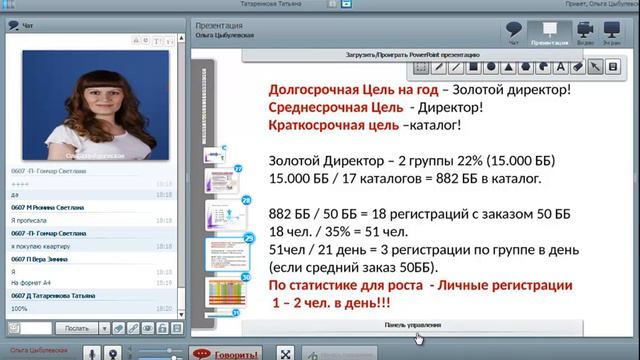Viewport: 640px width, 360px height.
Task: Select the hexagon shape tool
Action: (526, 67)
